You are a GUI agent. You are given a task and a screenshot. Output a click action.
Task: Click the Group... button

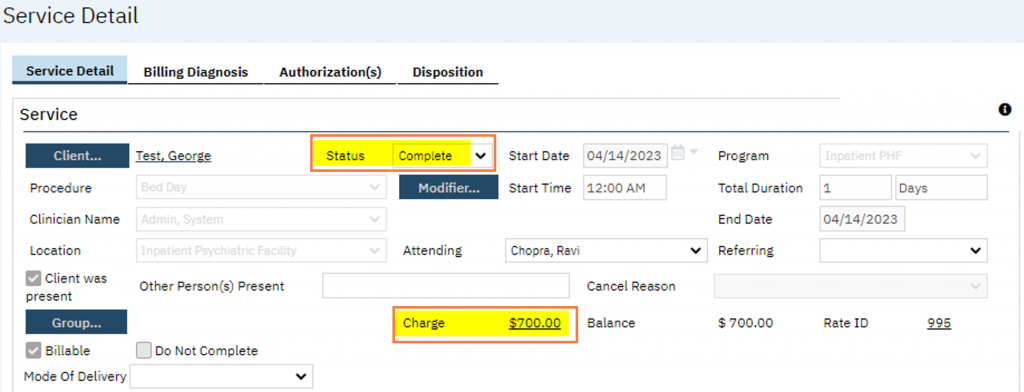tap(76, 322)
